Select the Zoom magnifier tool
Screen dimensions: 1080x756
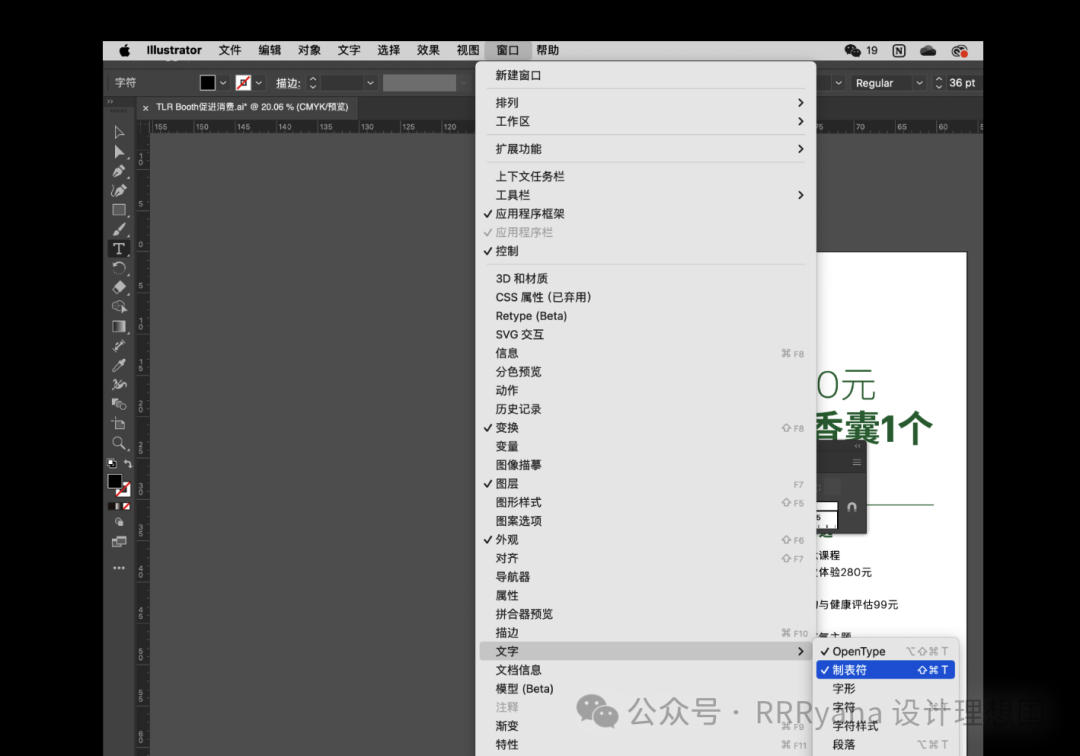(119, 443)
